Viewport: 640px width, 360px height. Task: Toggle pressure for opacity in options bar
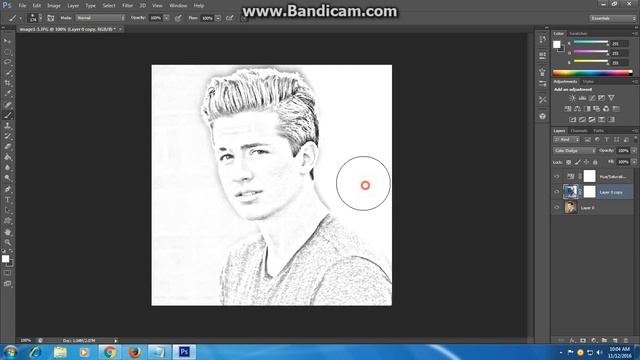[178, 18]
